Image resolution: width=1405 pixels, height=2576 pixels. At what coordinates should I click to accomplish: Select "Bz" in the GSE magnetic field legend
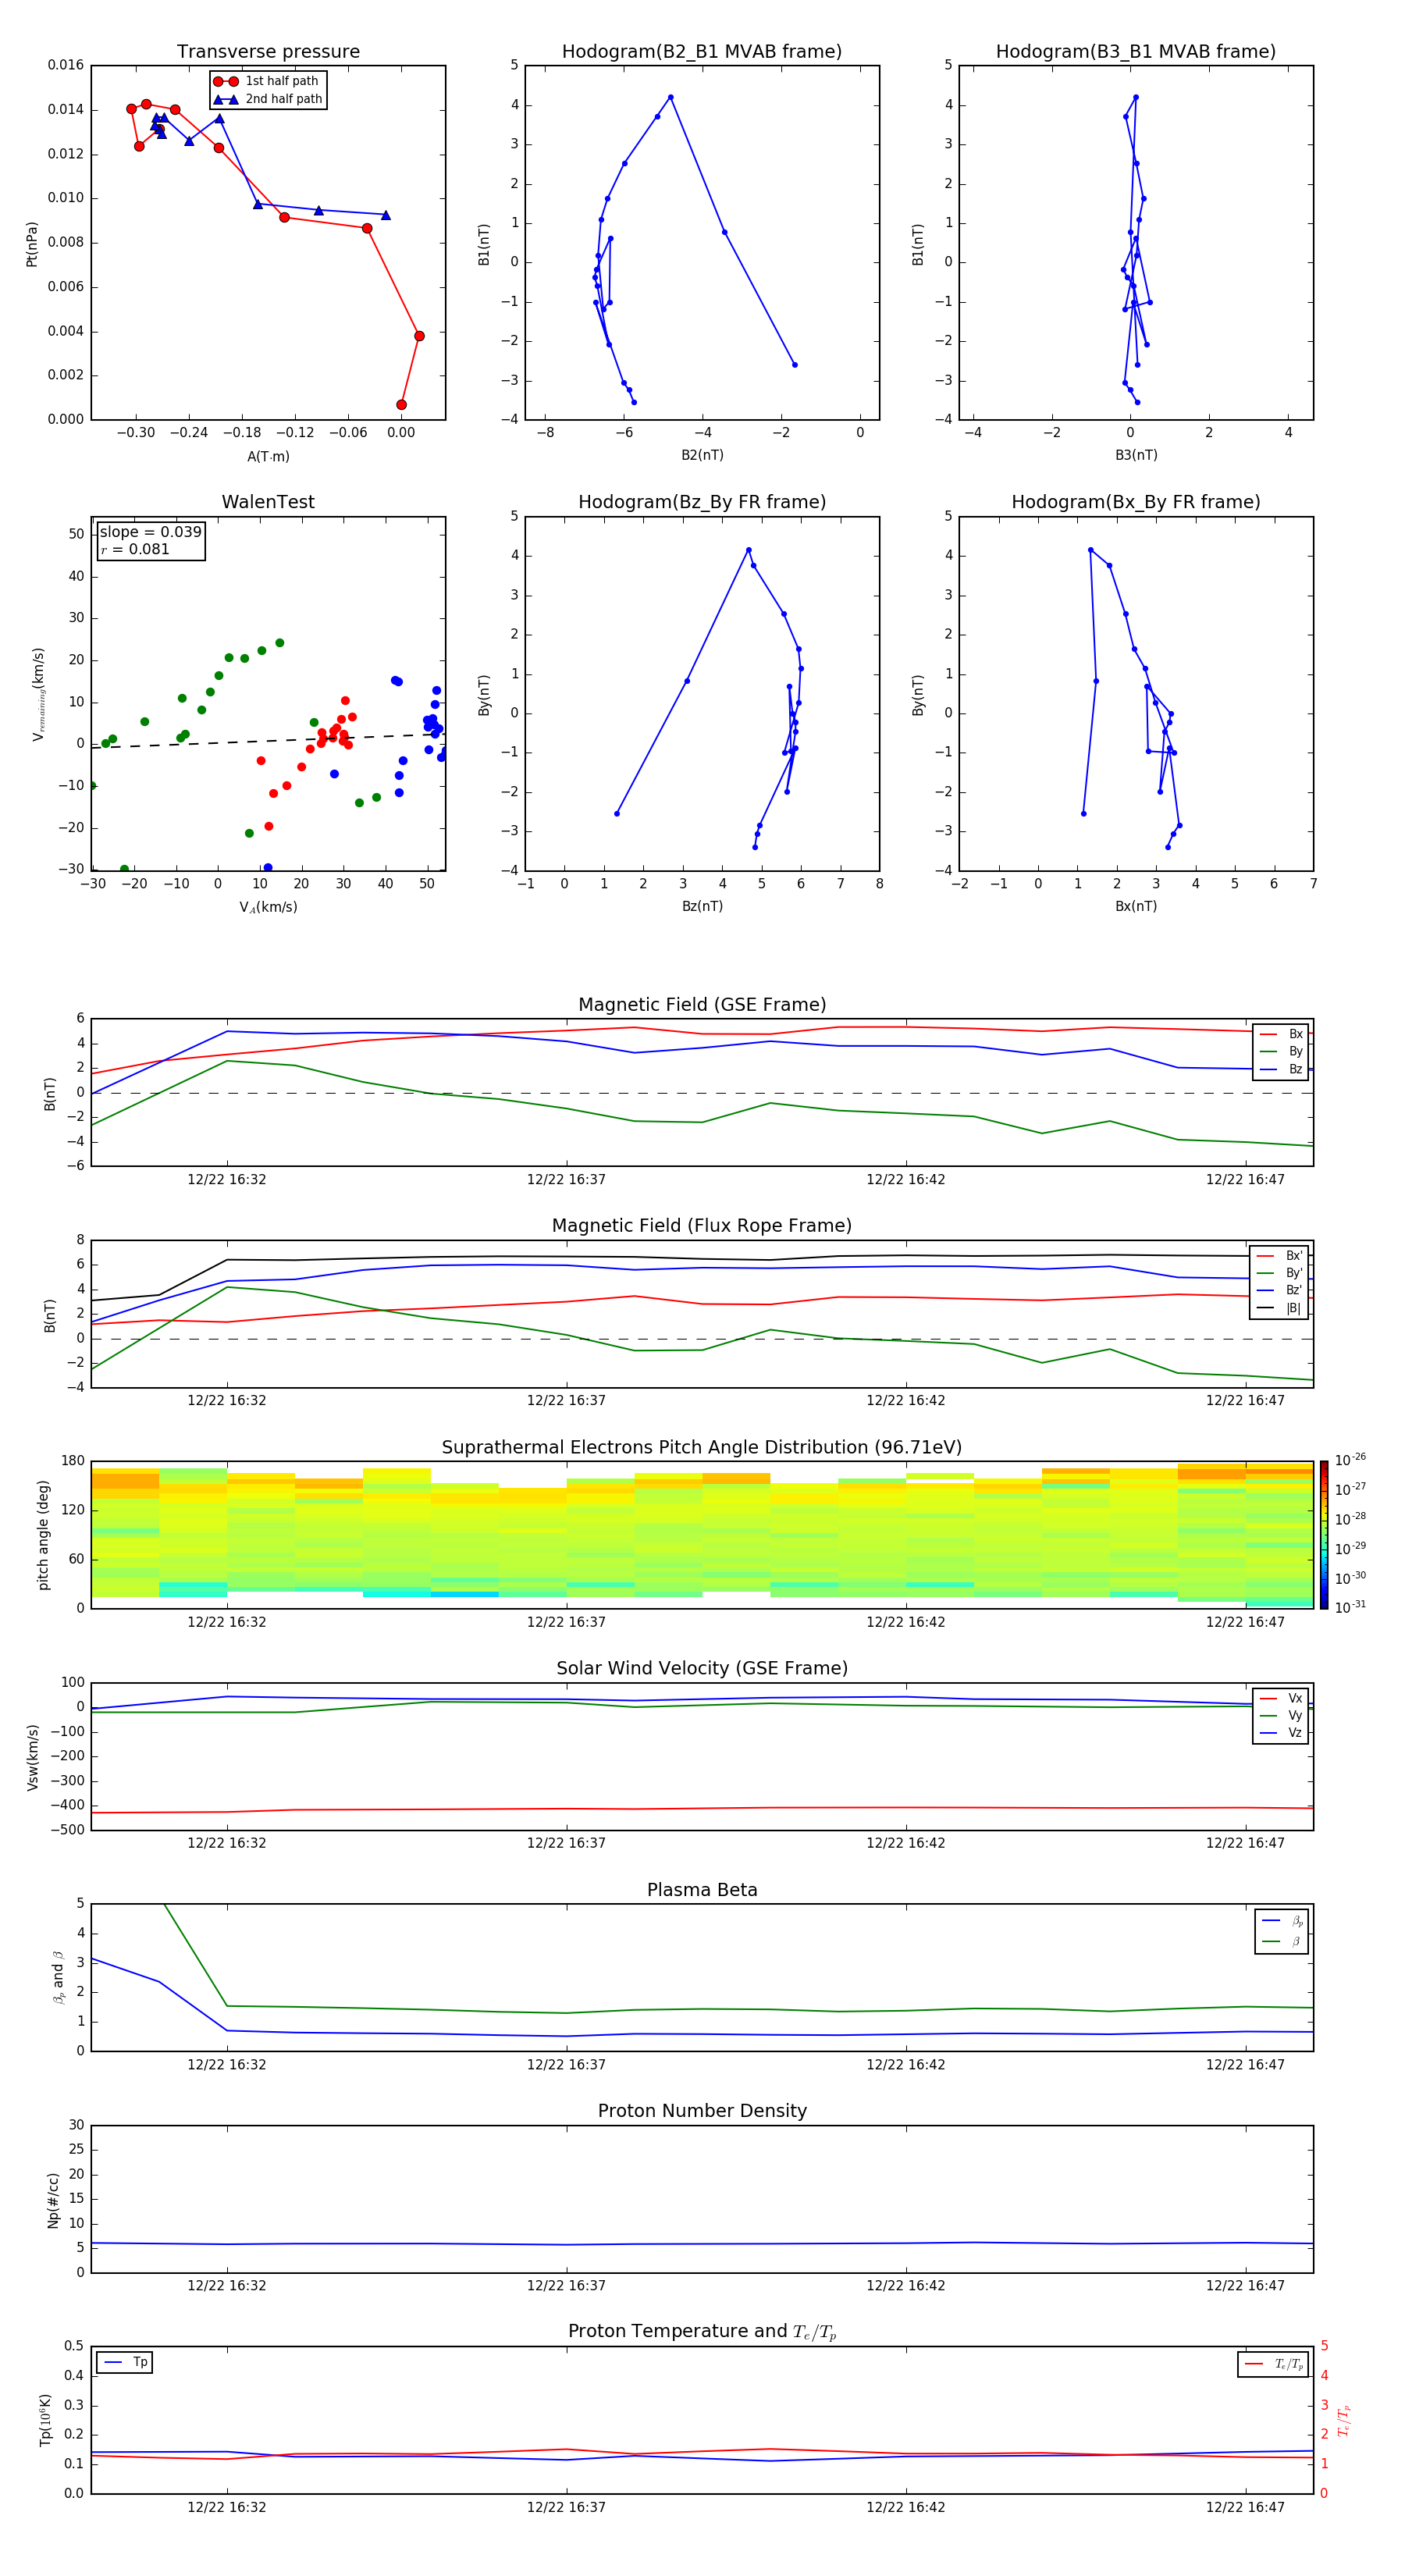coord(1282,1069)
